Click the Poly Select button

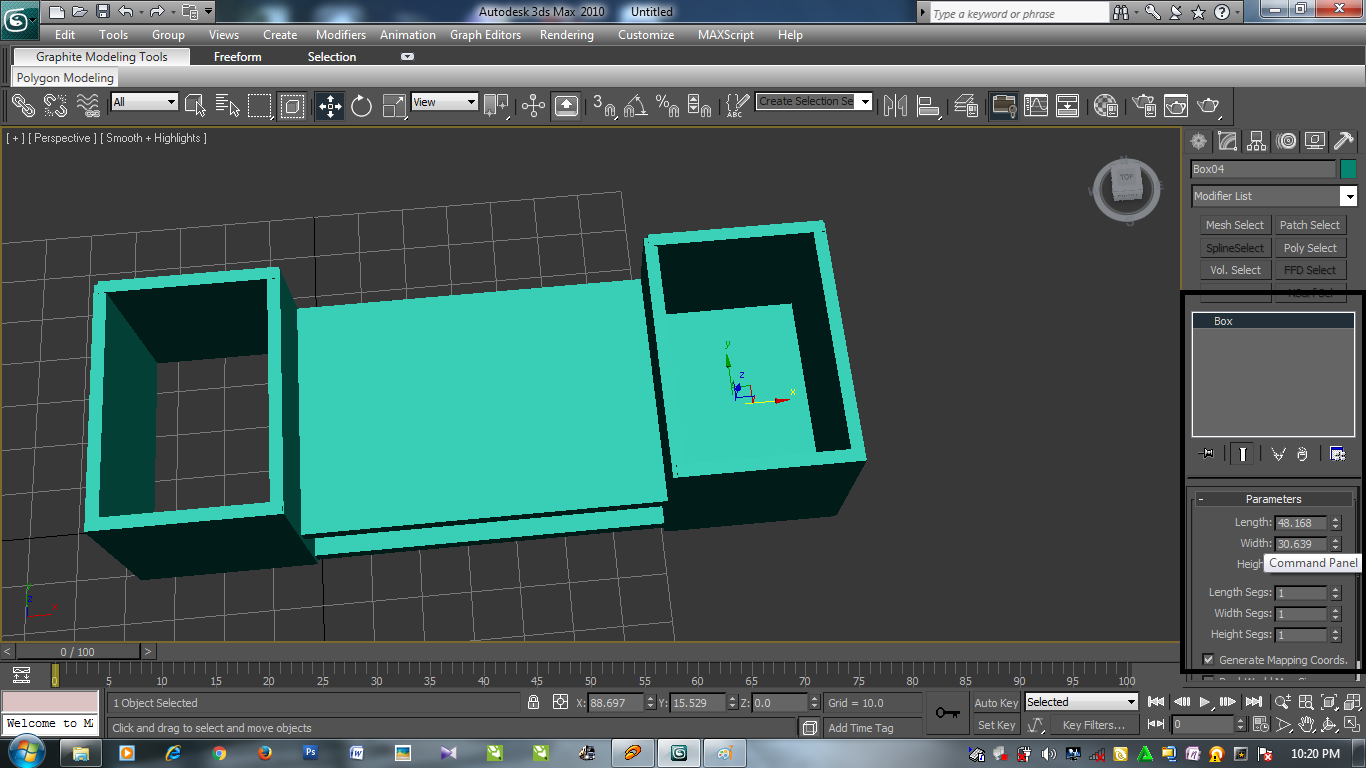pyautogui.click(x=1310, y=247)
